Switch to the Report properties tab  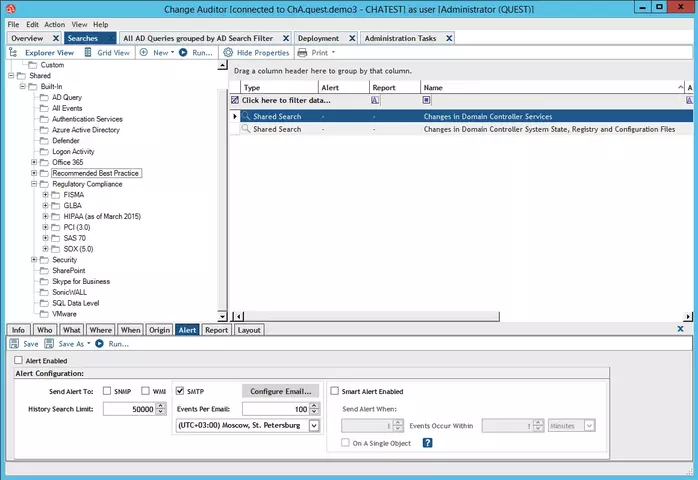click(216, 330)
